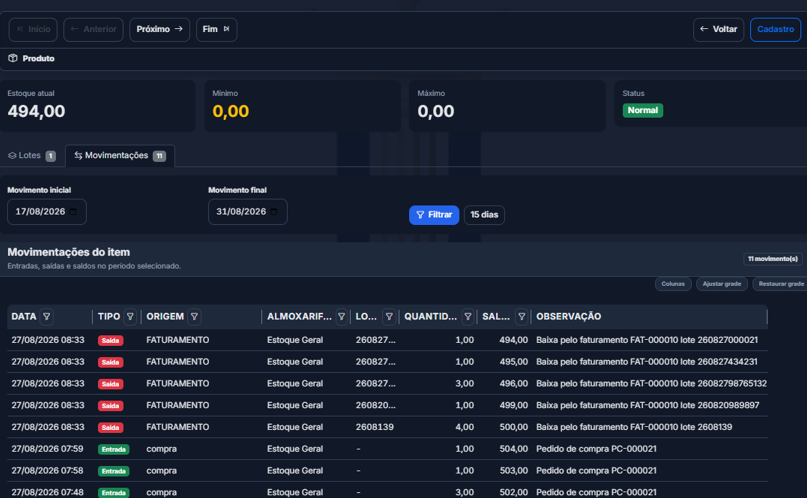Screen dimensions: 807x498
Task: Open the ORIGEM column filter icon
Action: tap(194, 317)
